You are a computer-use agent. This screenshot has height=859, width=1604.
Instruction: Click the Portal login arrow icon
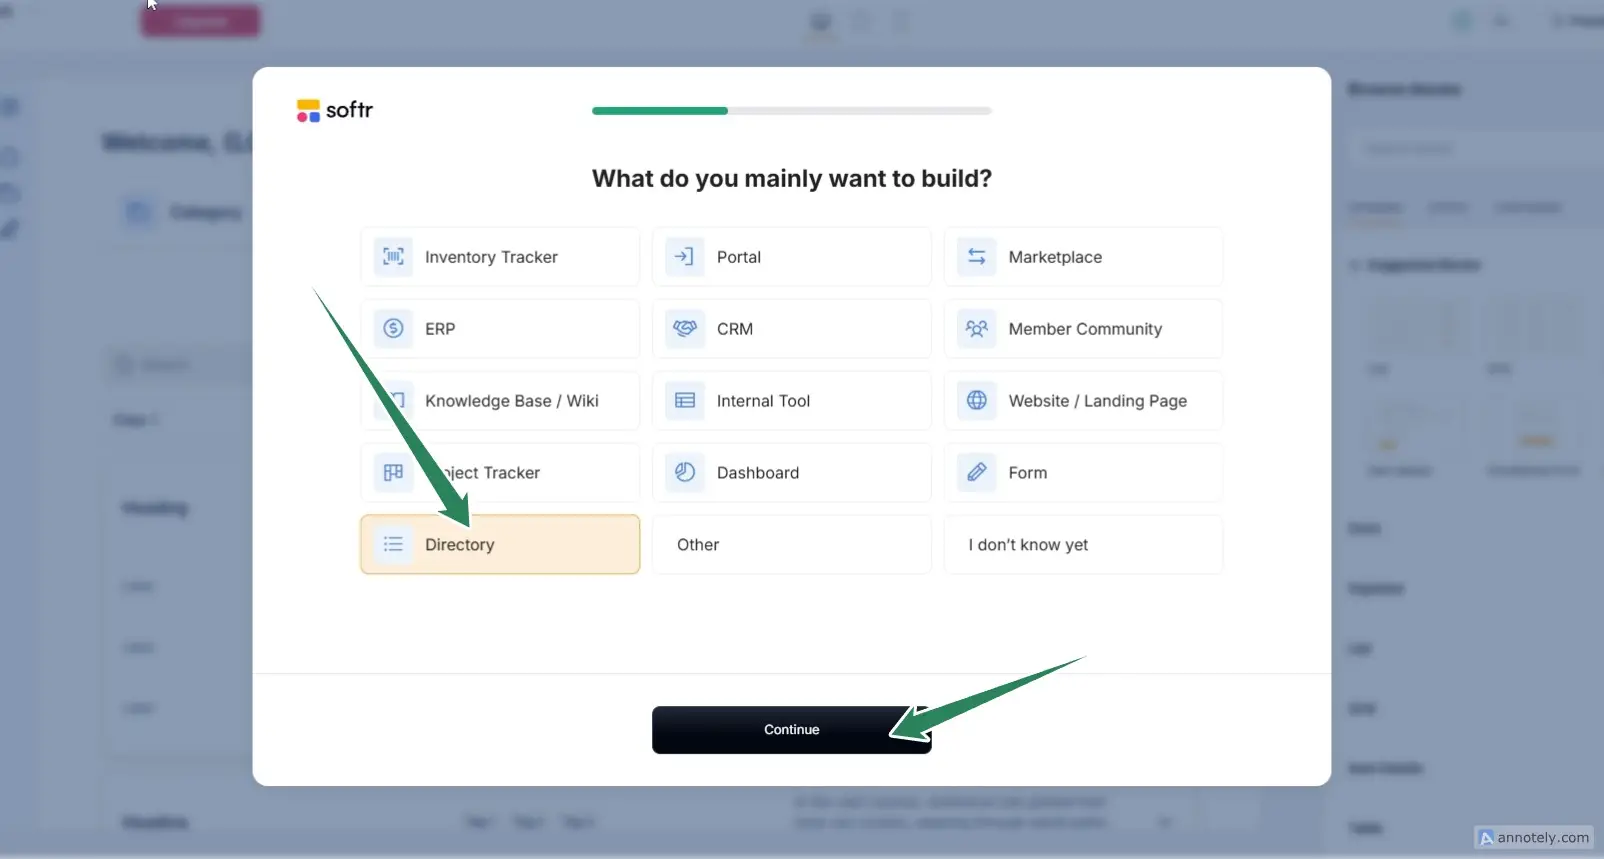coord(685,257)
